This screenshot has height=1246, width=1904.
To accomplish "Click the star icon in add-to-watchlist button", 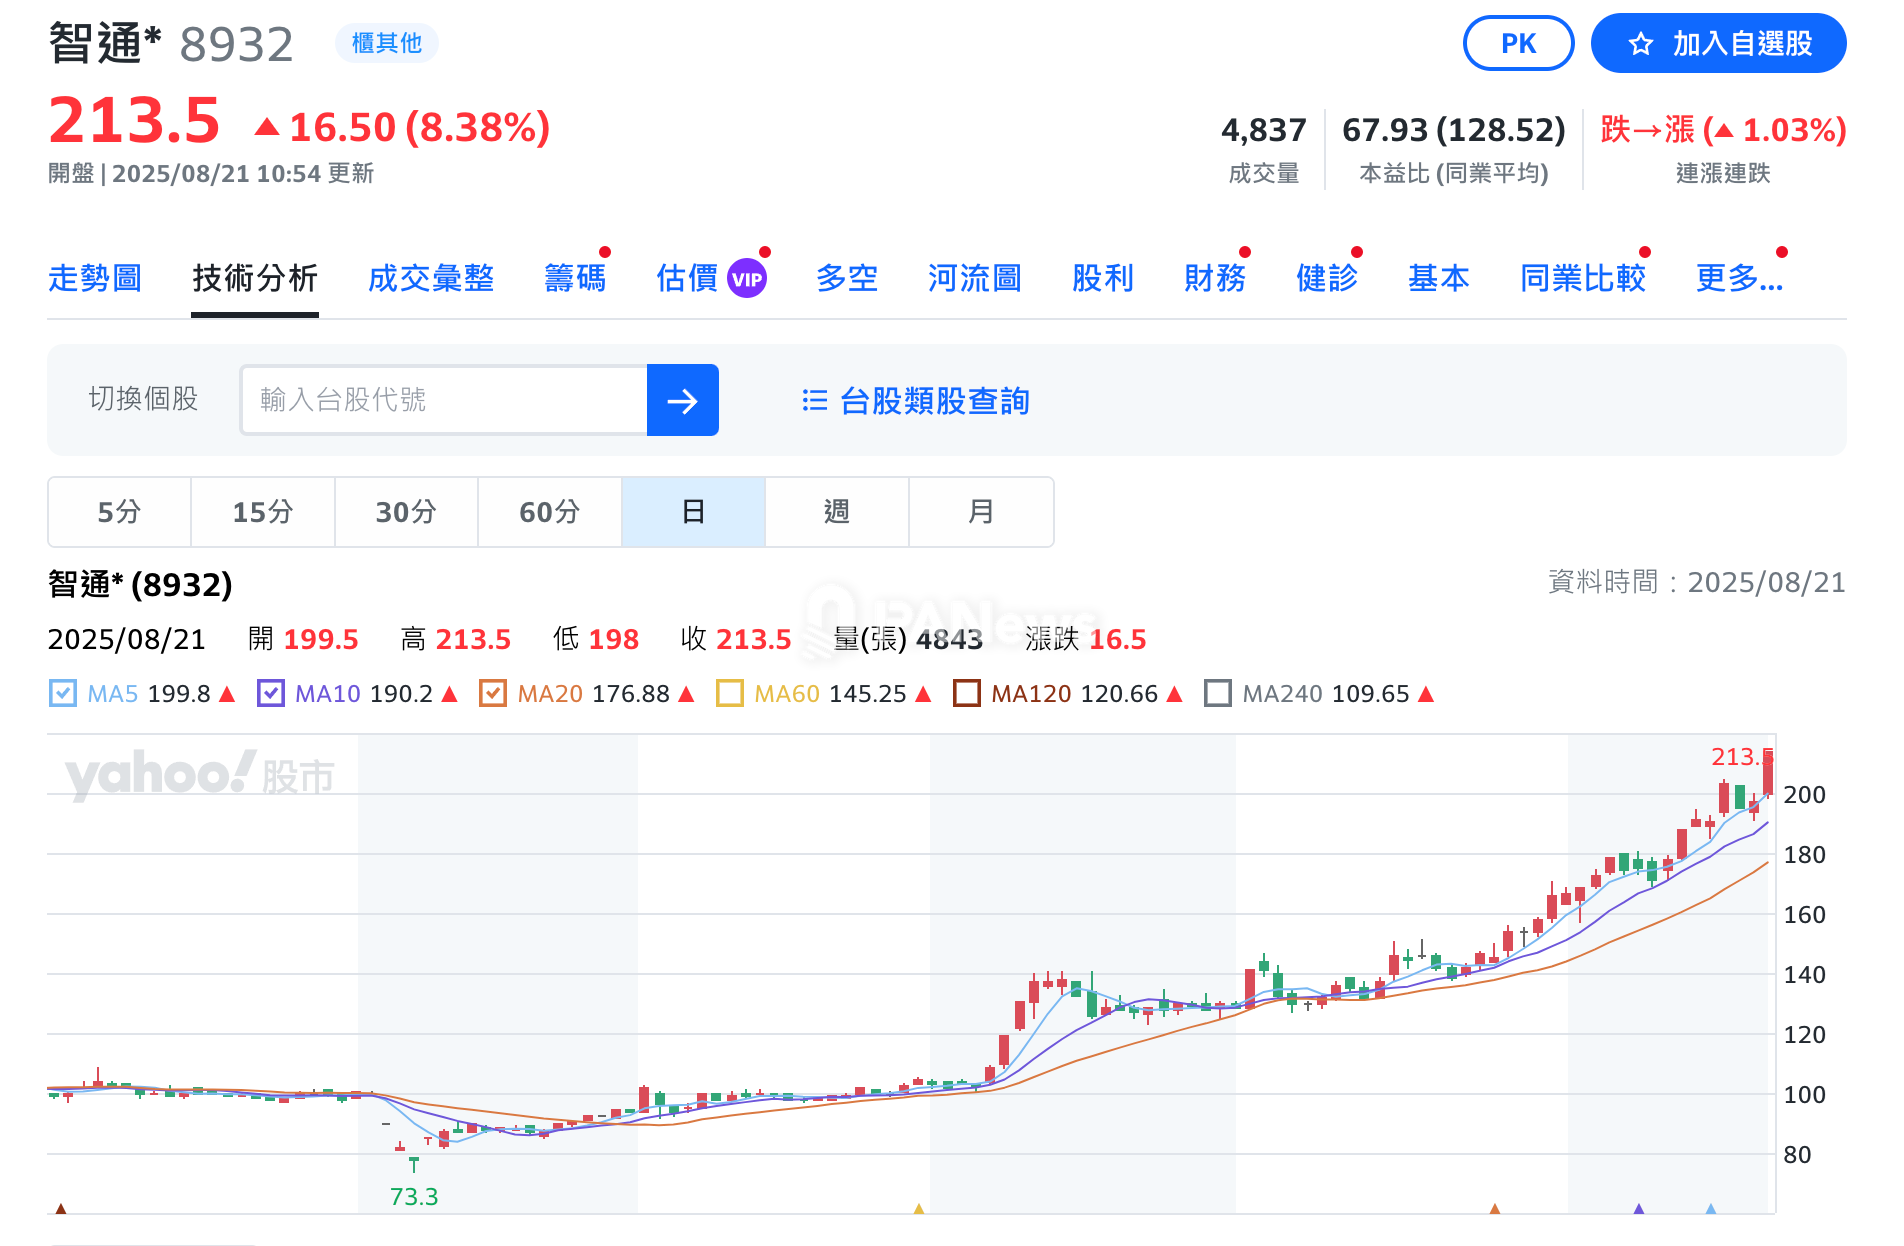I will click(x=1640, y=44).
